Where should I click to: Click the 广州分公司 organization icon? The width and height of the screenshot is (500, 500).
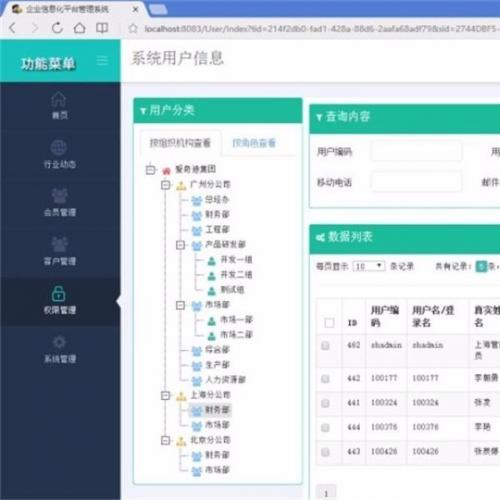tap(181, 185)
